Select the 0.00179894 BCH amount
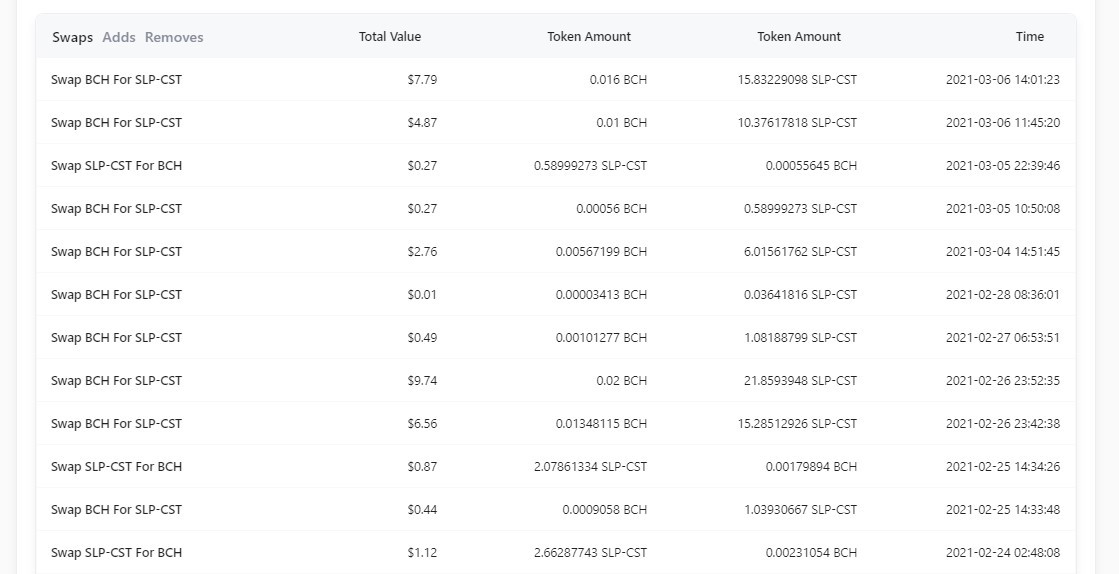 coord(811,466)
